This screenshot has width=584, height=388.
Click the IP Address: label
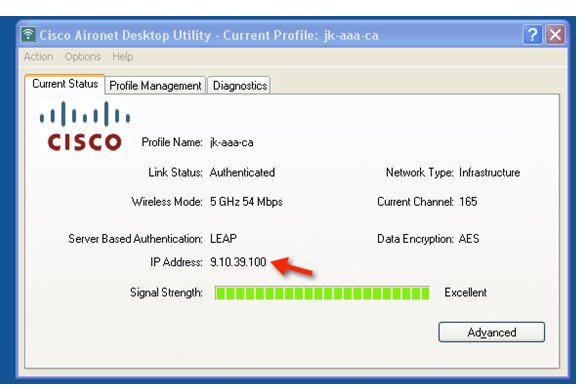[x=177, y=262]
